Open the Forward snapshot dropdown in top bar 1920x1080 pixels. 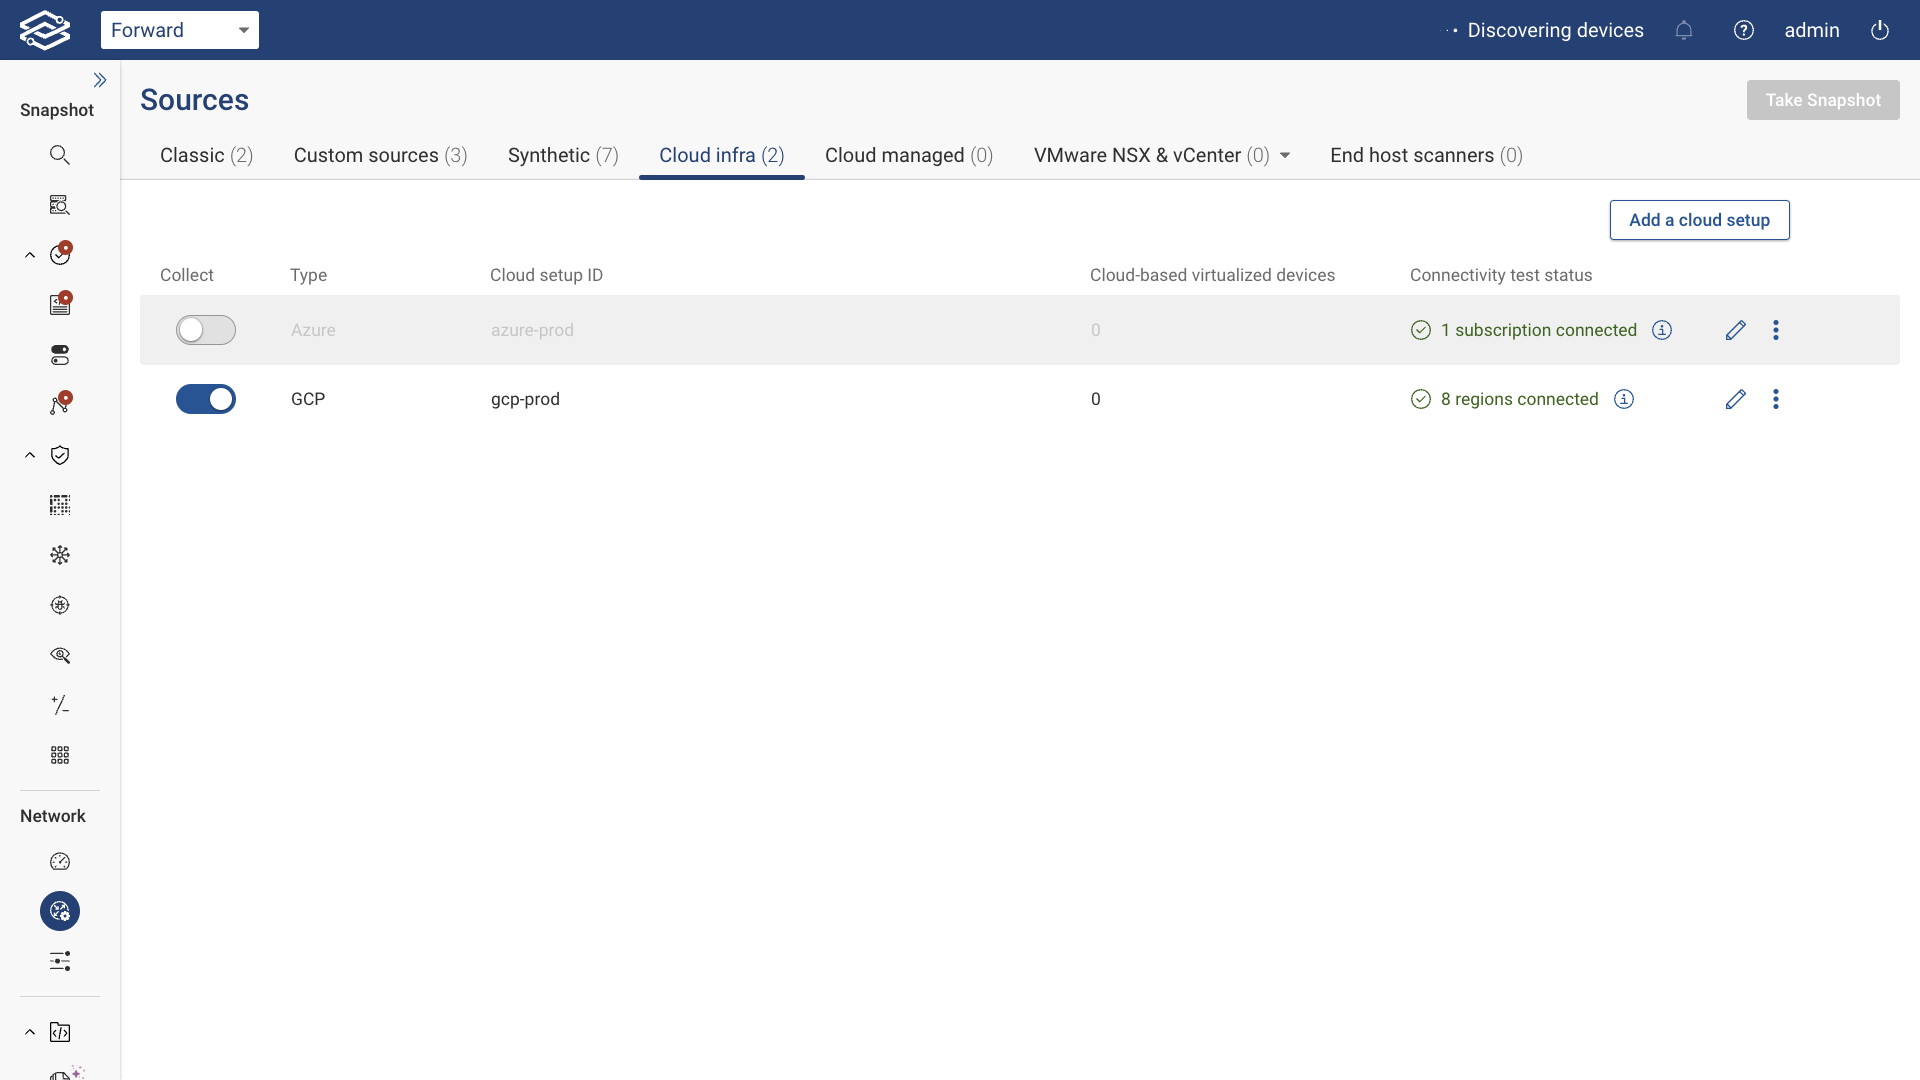point(180,30)
